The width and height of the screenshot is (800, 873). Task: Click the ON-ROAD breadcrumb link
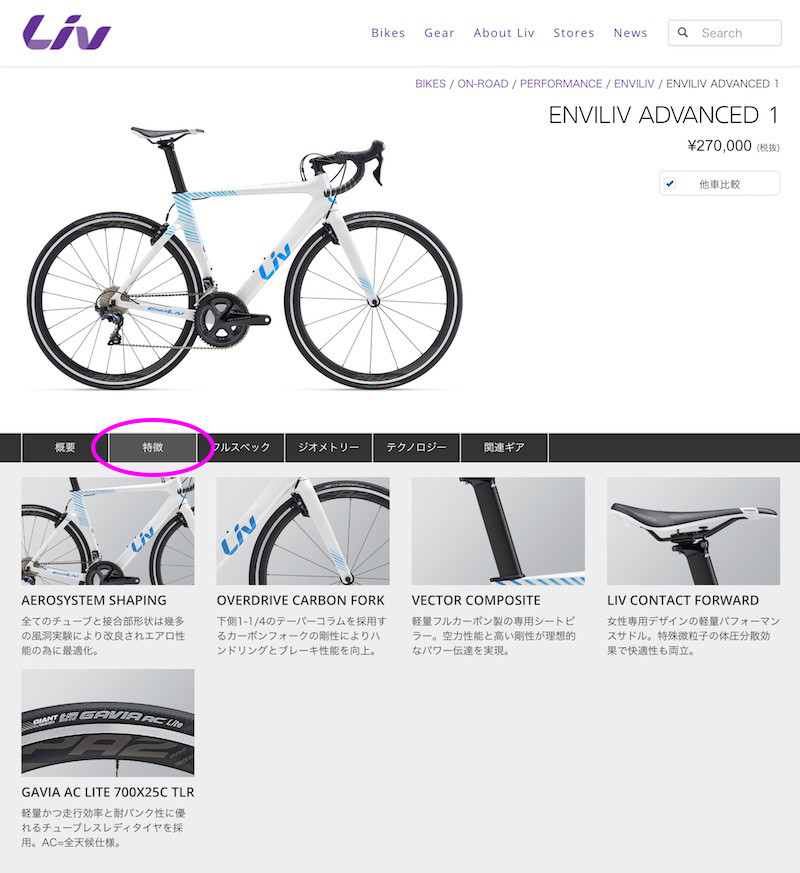click(483, 84)
